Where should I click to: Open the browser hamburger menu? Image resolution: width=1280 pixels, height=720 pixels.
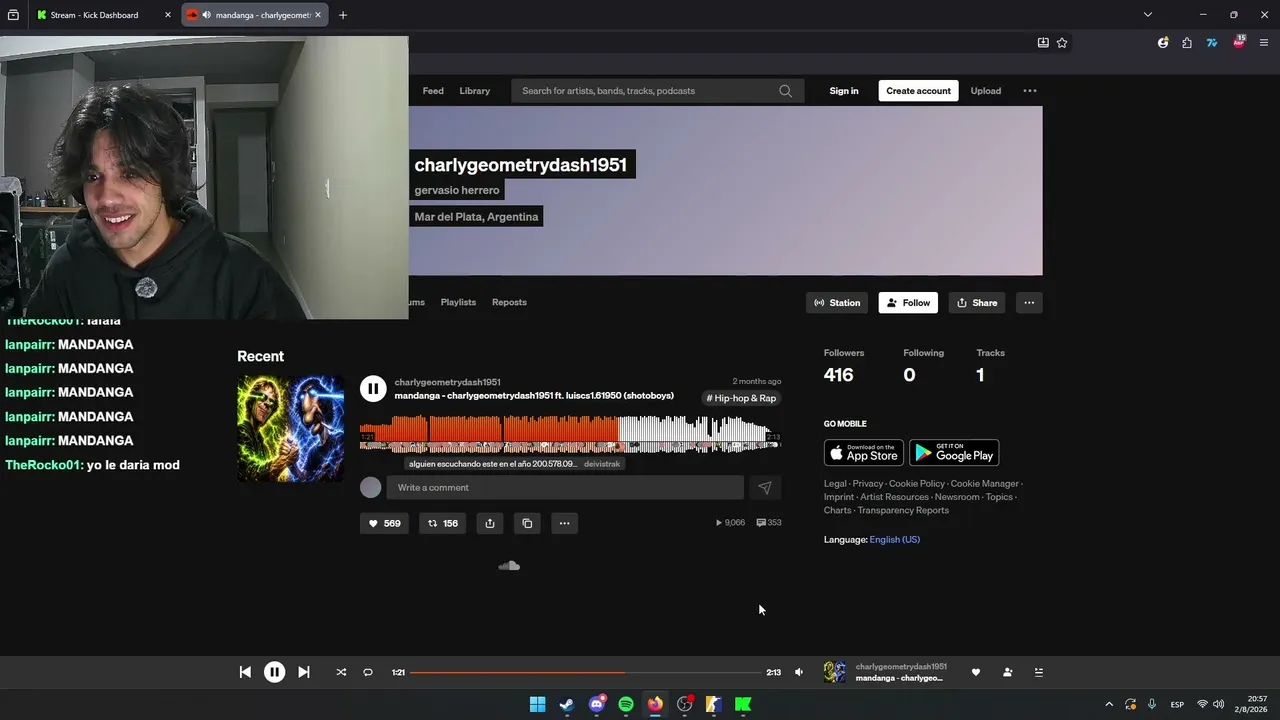click(1264, 43)
